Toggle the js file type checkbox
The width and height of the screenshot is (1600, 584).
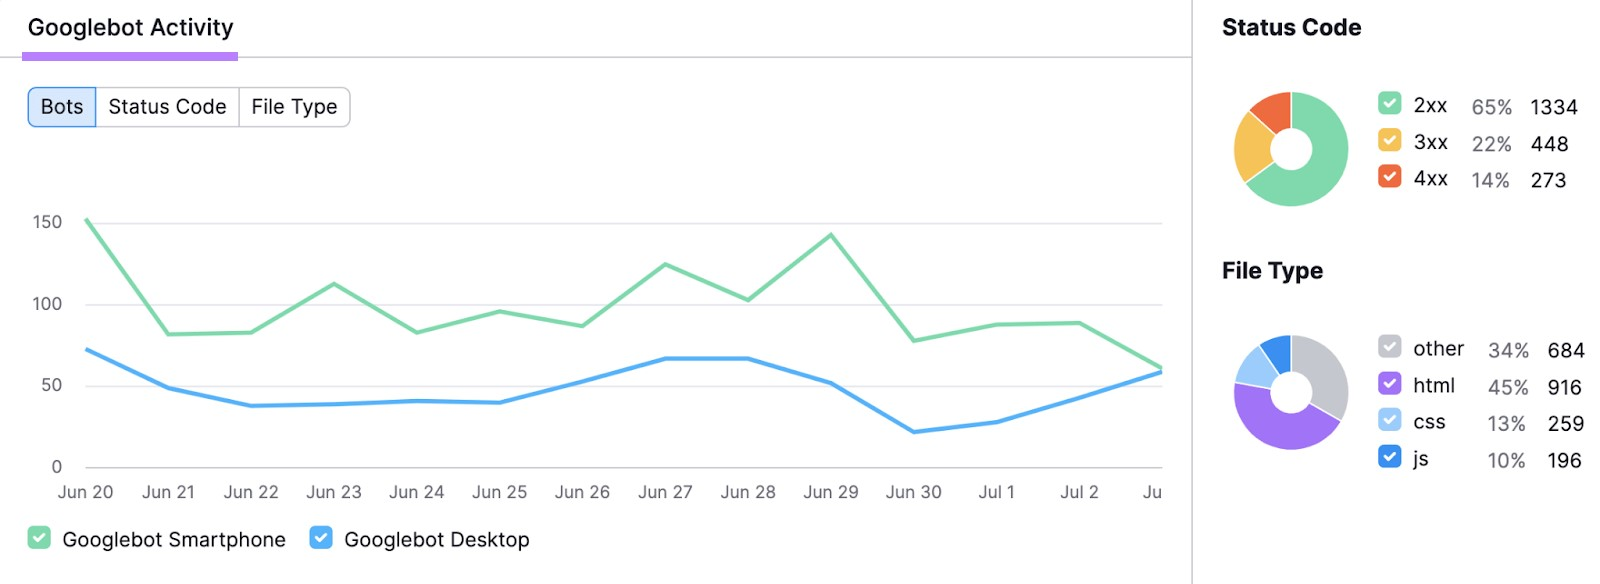click(x=1388, y=458)
